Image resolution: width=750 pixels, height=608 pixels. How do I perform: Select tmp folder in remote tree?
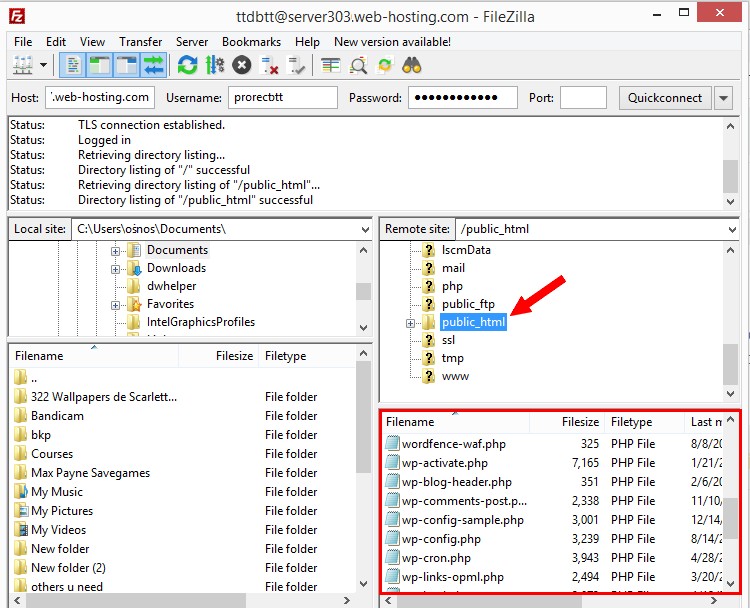[452, 358]
